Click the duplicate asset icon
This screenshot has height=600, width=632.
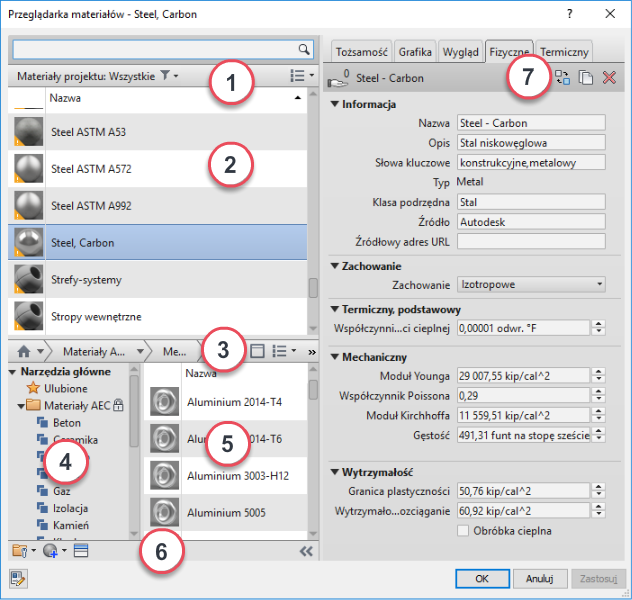pyautogui.click(x=586, y=77)
